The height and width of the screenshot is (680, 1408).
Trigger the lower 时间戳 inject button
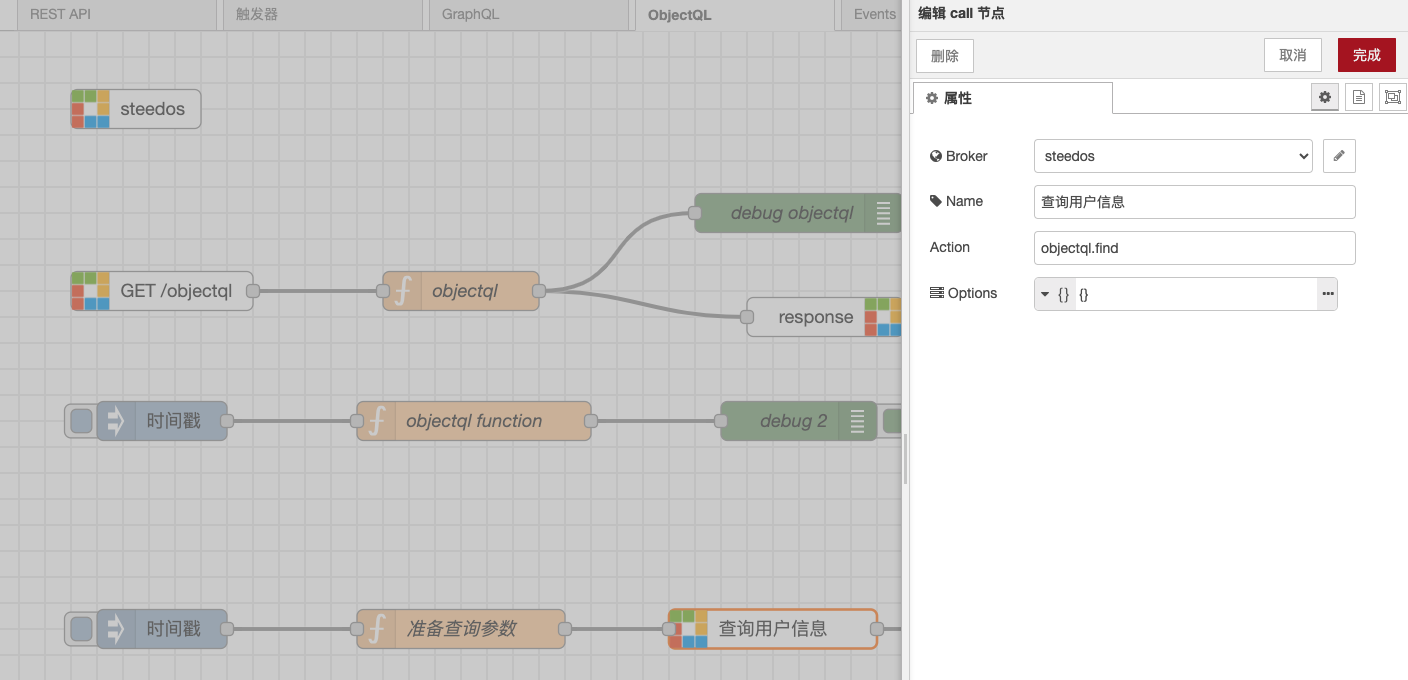[81, 629]
